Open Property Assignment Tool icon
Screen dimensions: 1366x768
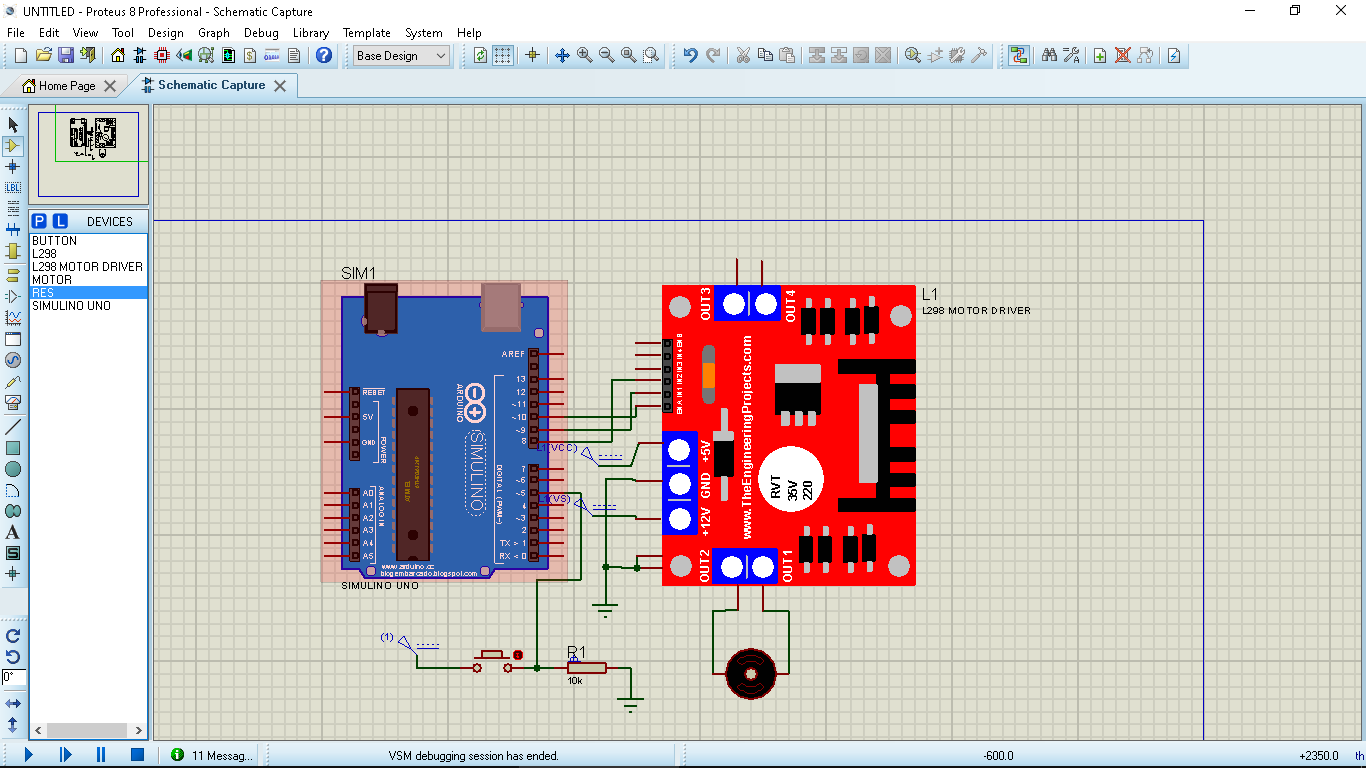point(1071,55)
